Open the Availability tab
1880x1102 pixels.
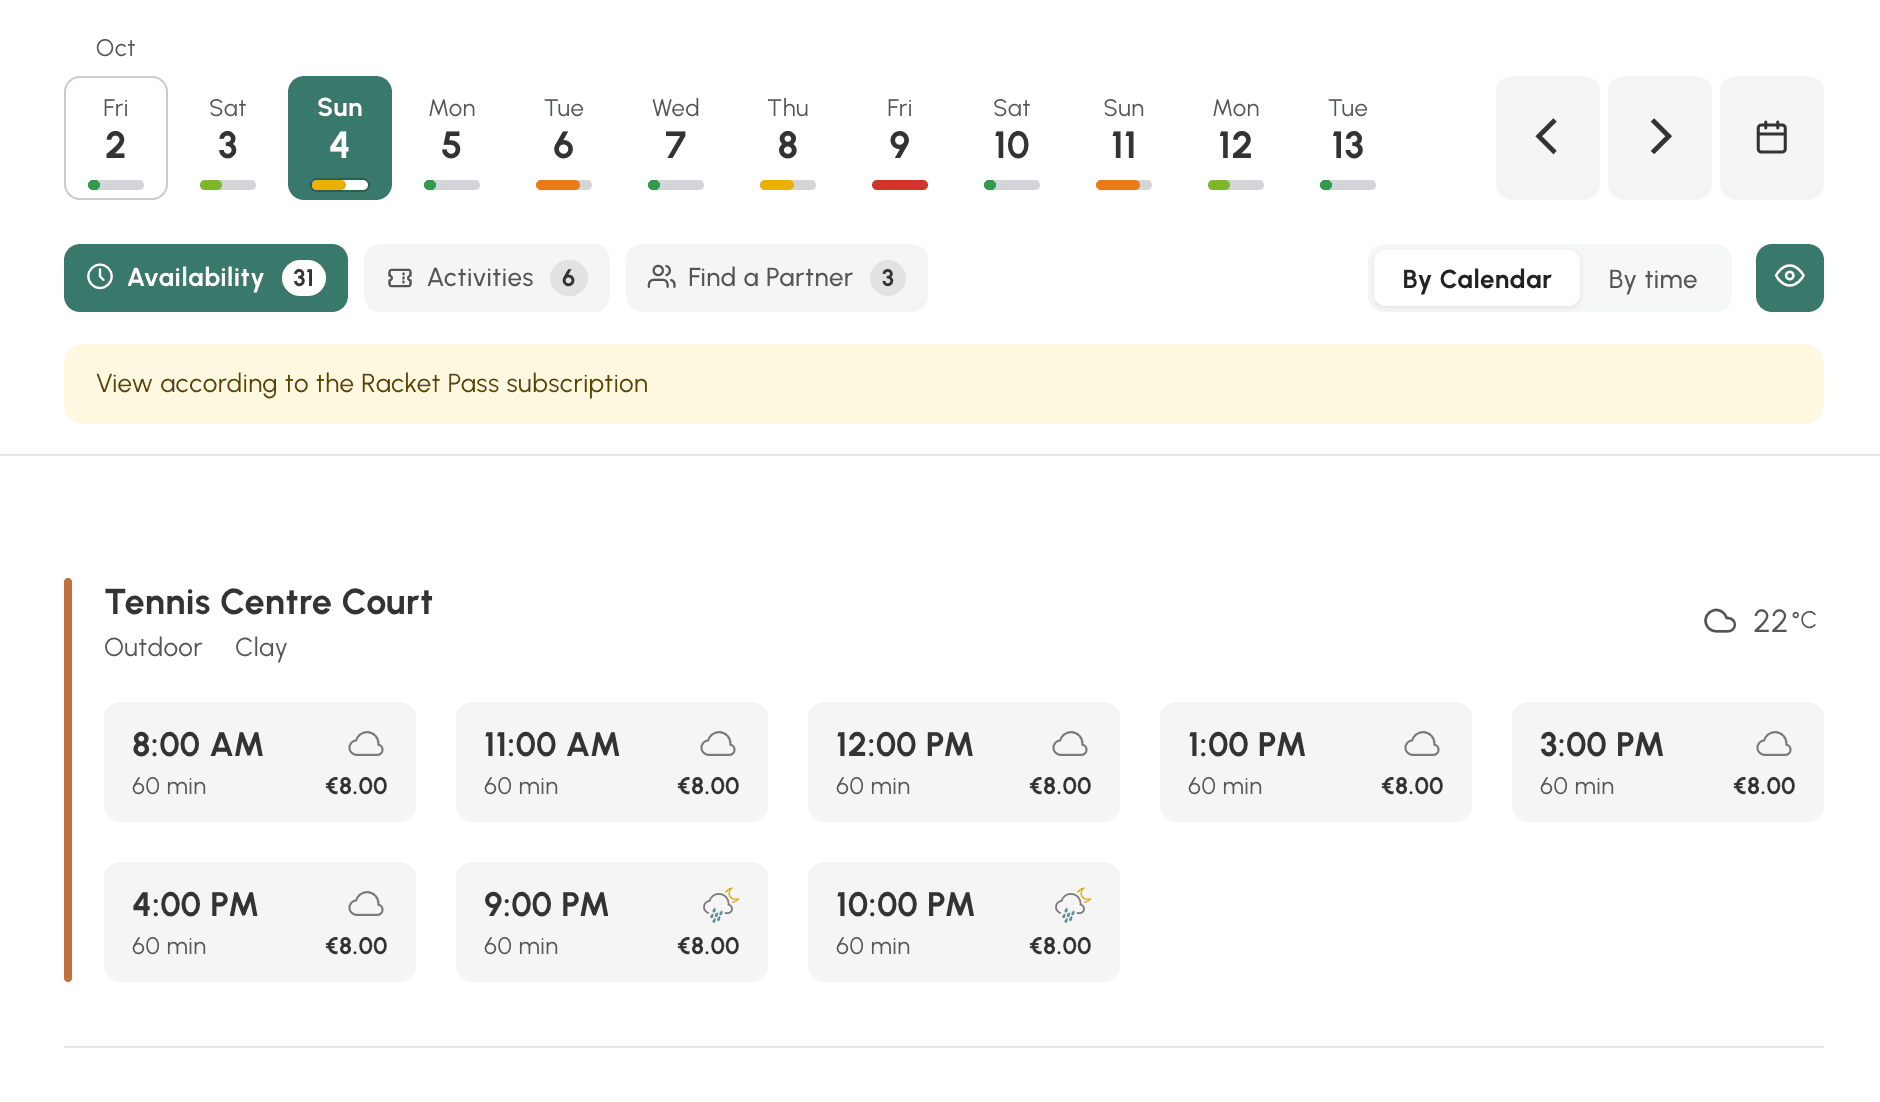pos(206,278)
